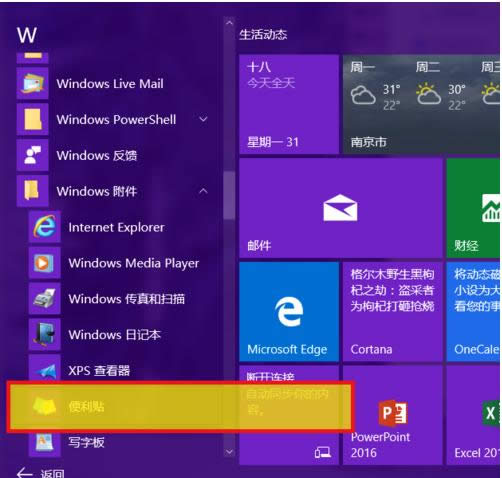Open the 财经 finance tile
Viewport: 502px width, 478px height.
[x=473, y=208]
